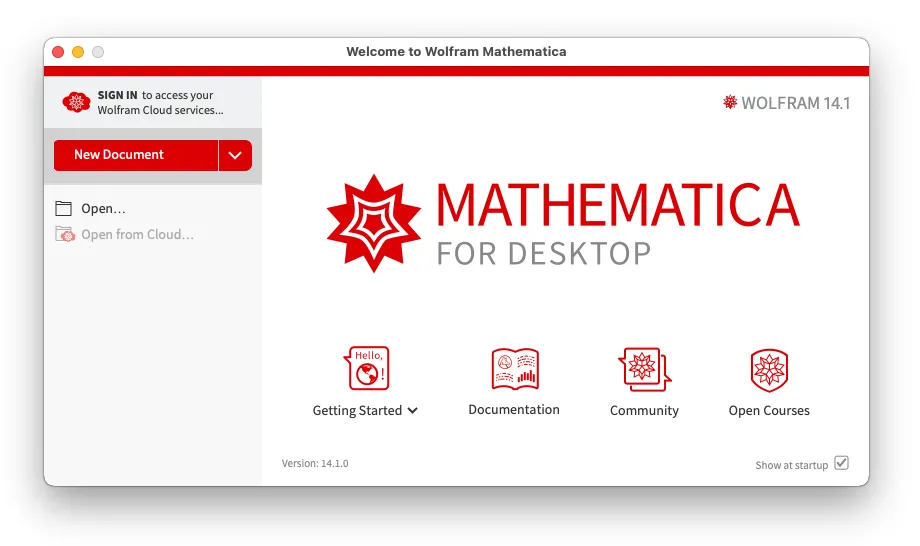
Task: Select Open from Cloud… option
Action: tap(137, 235)
